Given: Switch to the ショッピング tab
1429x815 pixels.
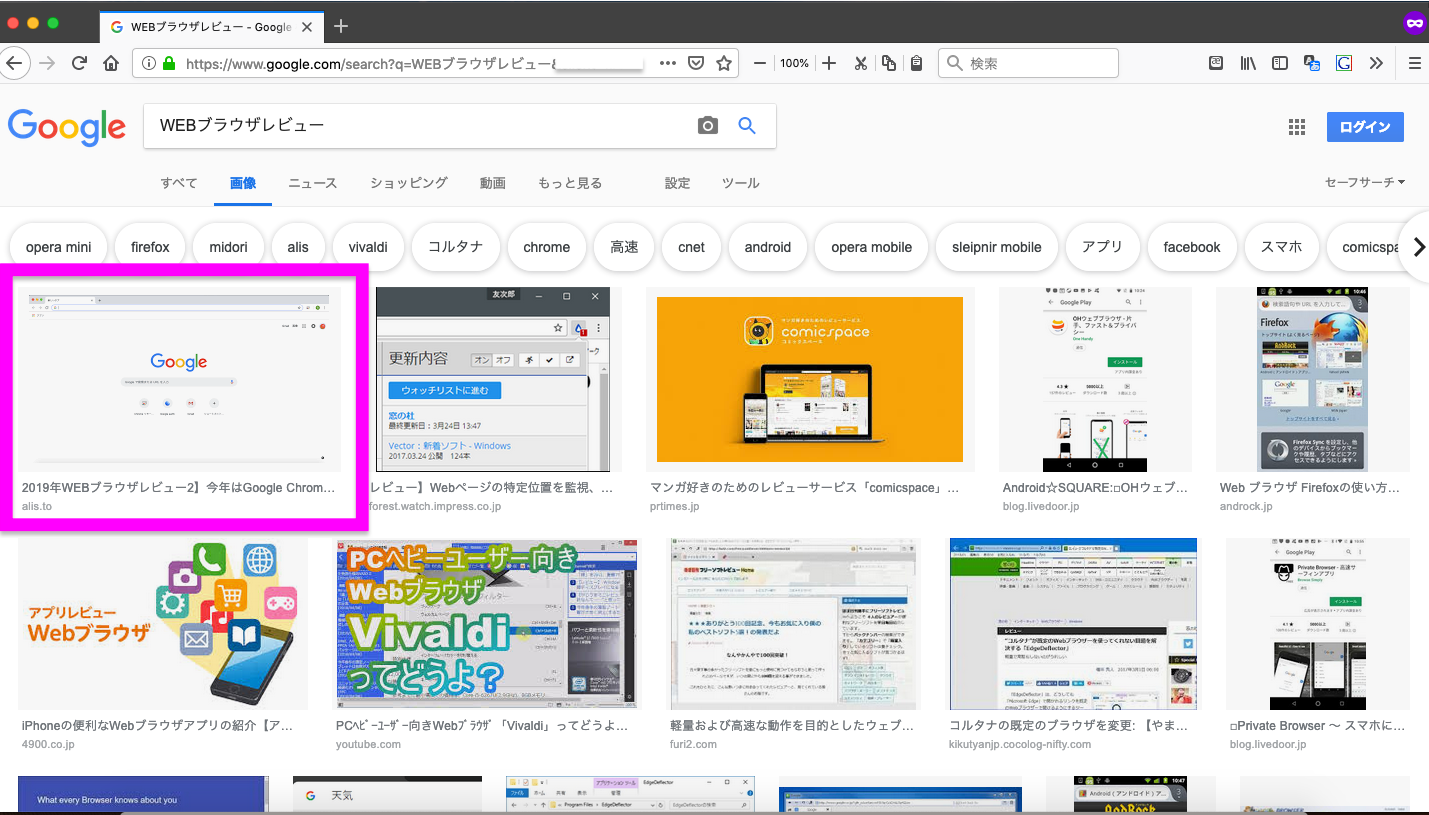Looking at the screenshot, I should 409,183.
